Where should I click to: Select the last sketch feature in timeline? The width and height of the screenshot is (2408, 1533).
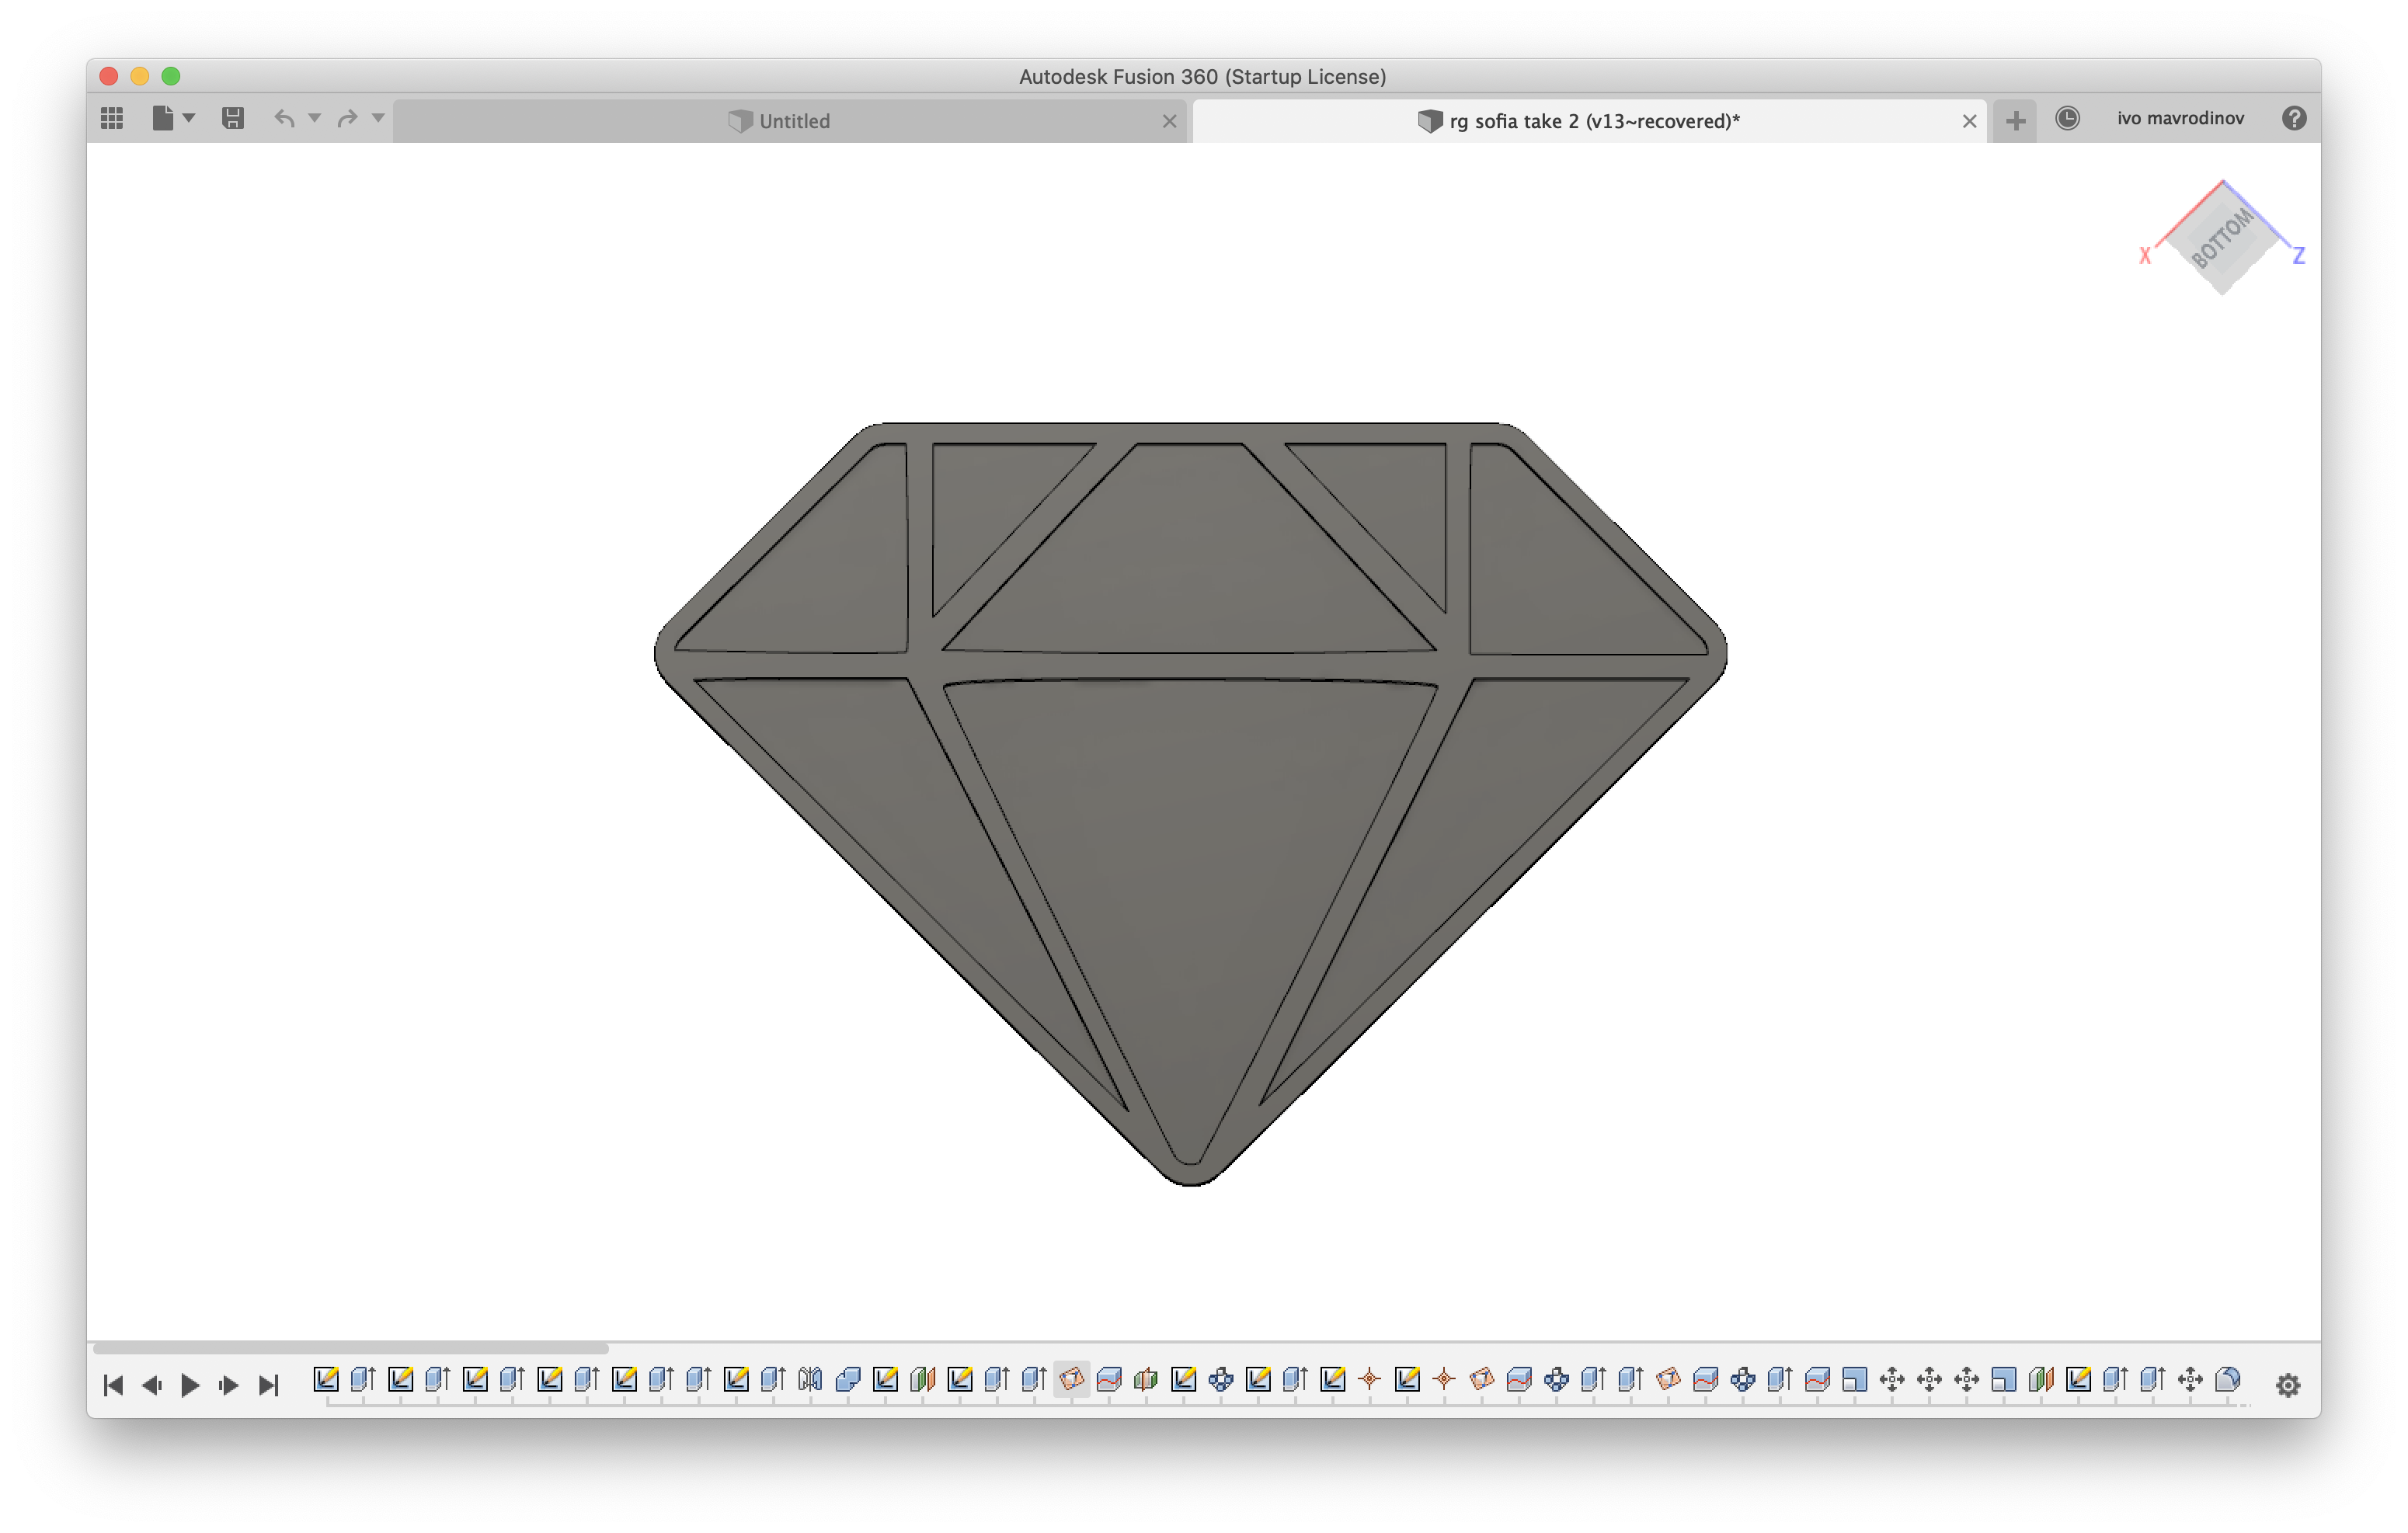(2078, 1379)
